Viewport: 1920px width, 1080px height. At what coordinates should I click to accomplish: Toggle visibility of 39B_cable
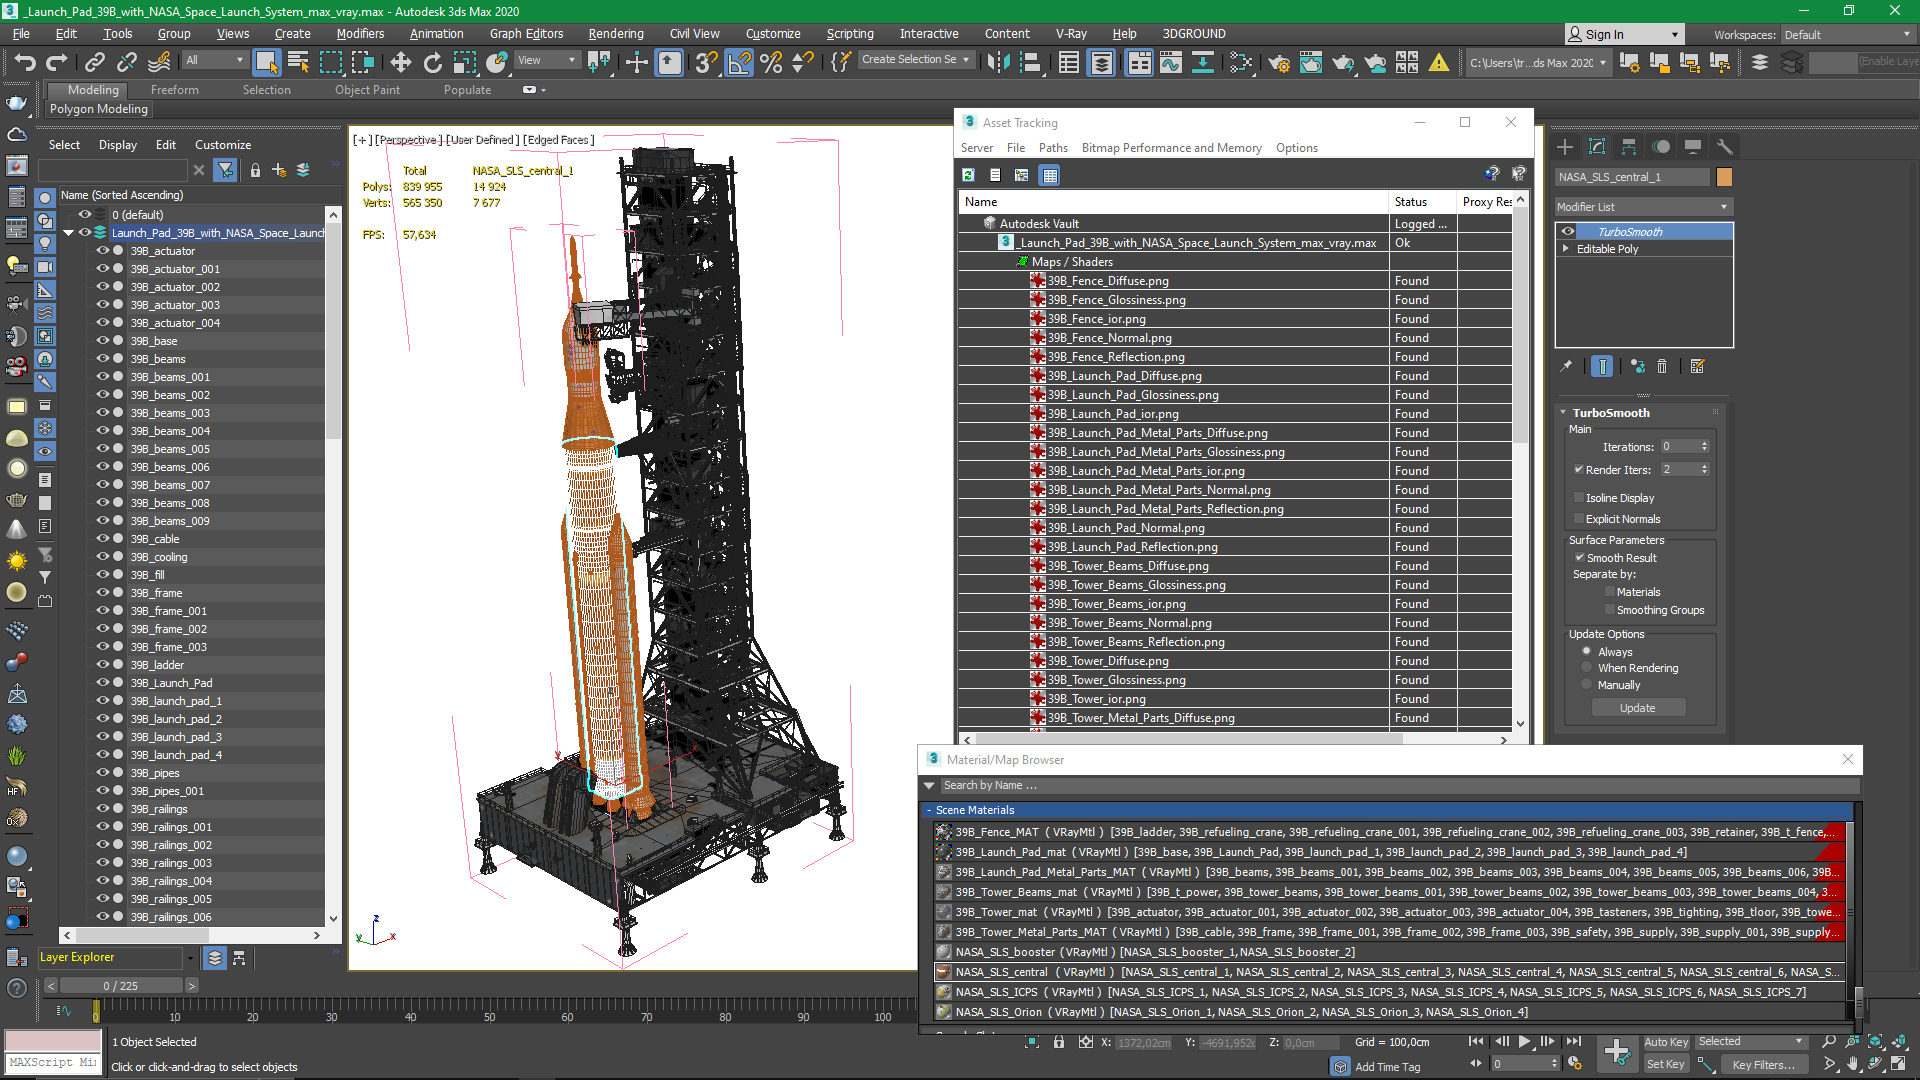102,539
